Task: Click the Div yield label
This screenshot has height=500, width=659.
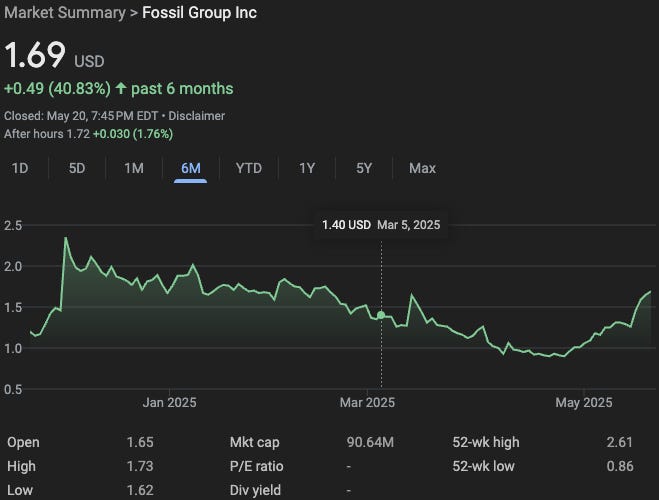Action: pos(255,490)
